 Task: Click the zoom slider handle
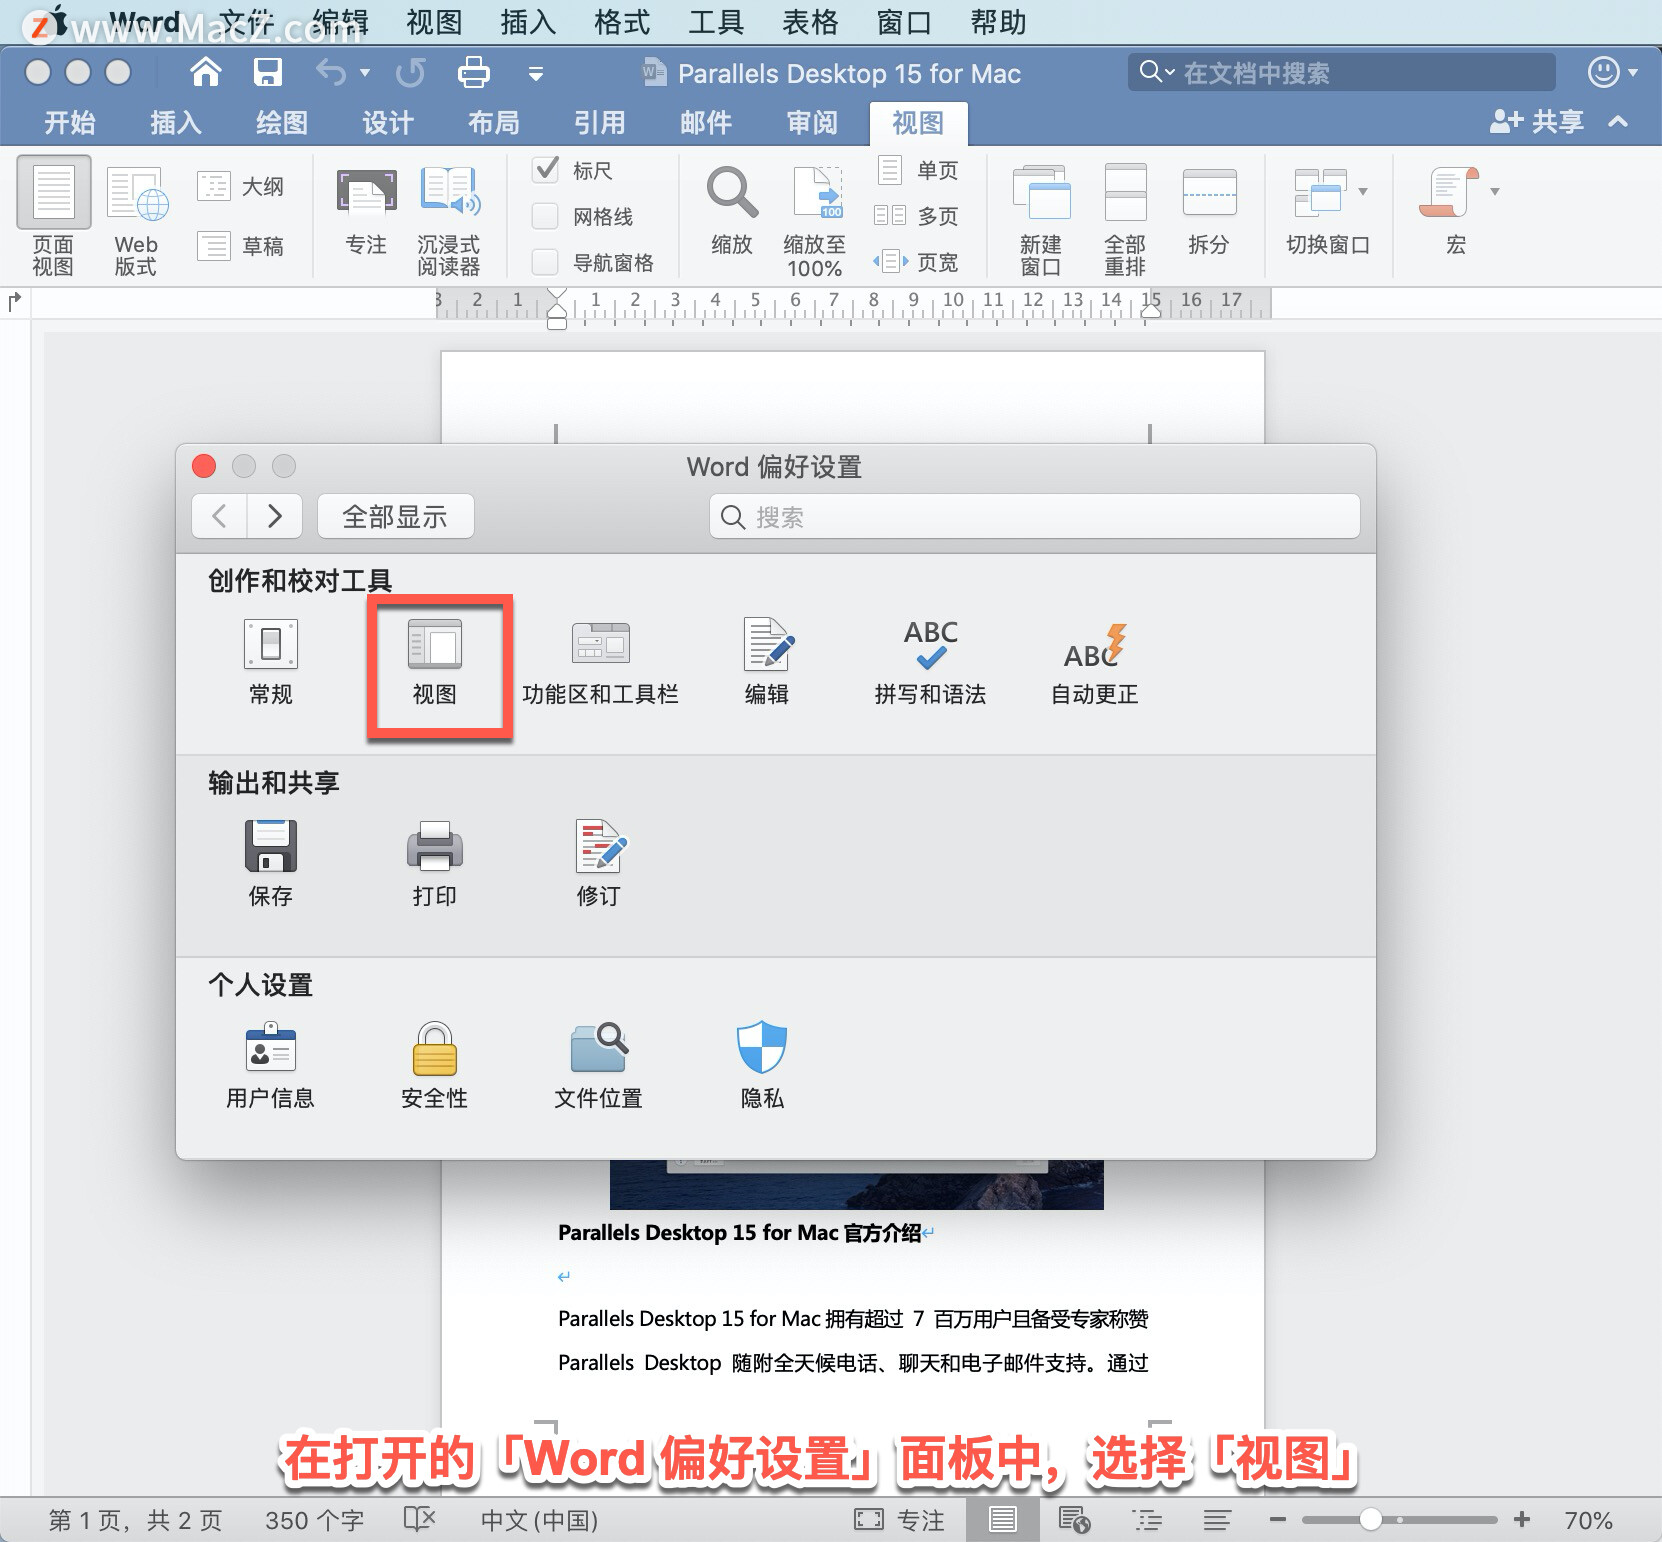point(1370,1520)
